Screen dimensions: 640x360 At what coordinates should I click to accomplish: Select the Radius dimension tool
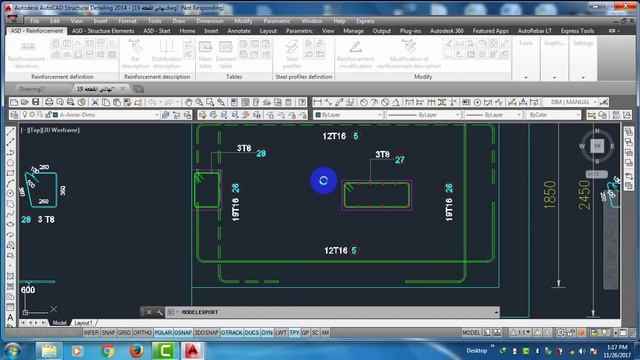pyautogui.click(x=364, y=102)
